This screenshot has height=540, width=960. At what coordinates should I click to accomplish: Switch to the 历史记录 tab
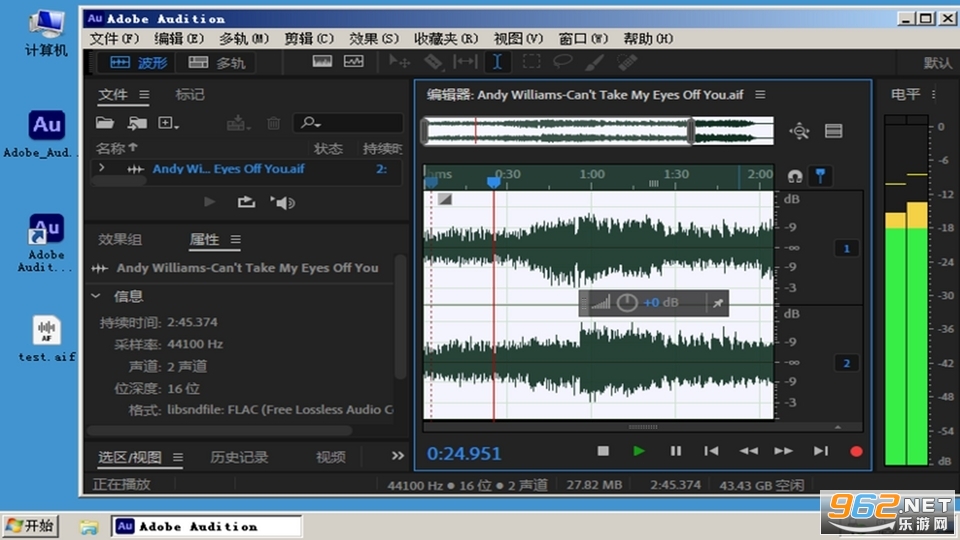pyautogui.click(x=239, y=457)
